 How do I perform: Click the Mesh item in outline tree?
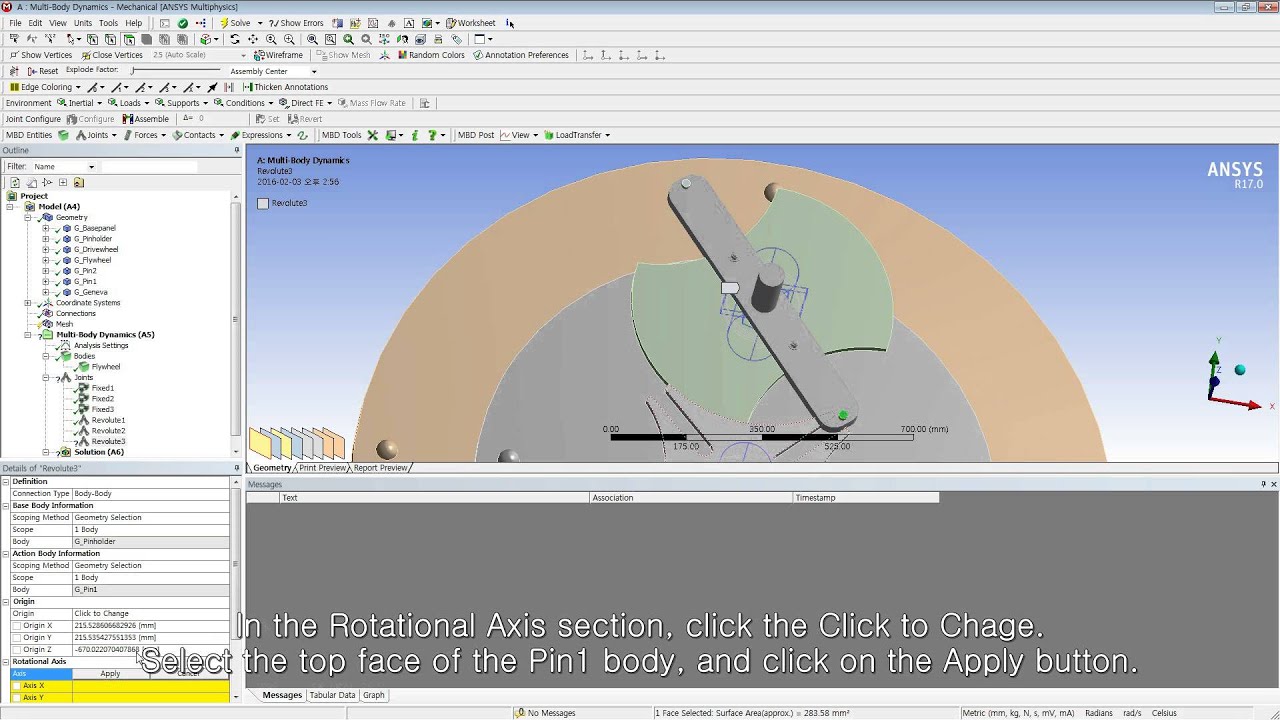pyautogui.click(x=64, y=324)
